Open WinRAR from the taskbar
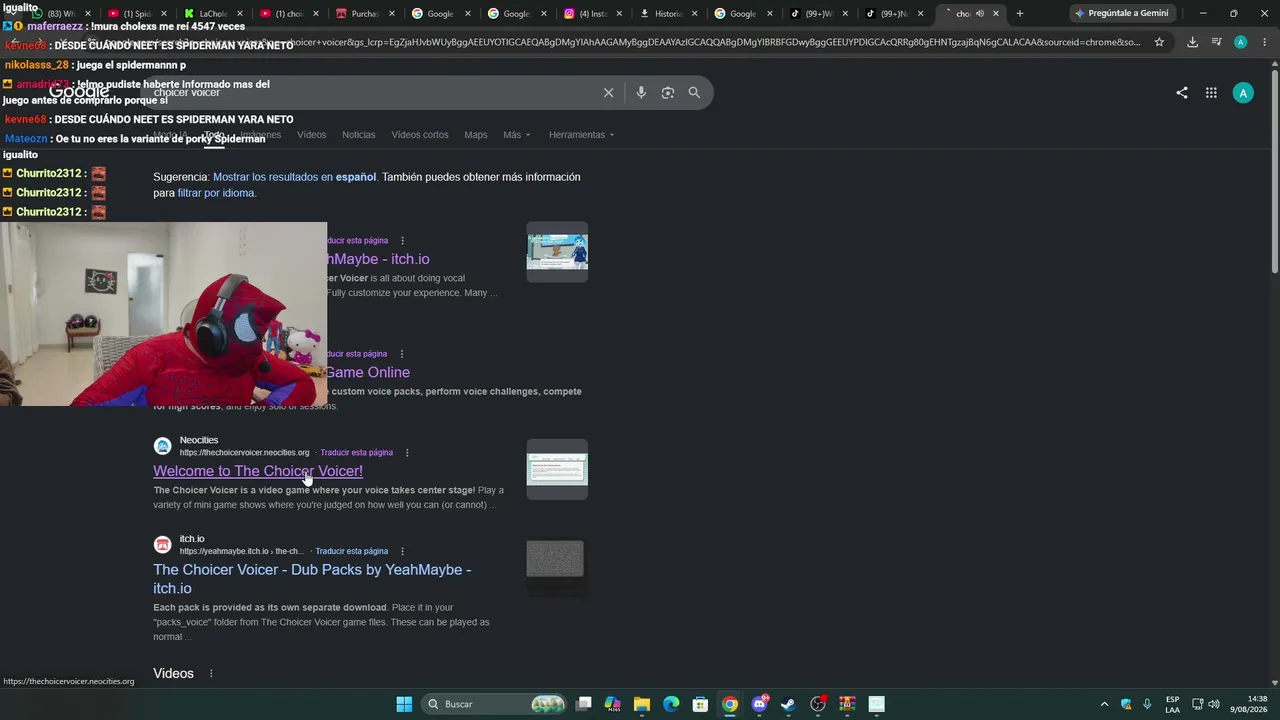Screen dimensions: 1280x720 pyautogui.click(x=847, y=704)
